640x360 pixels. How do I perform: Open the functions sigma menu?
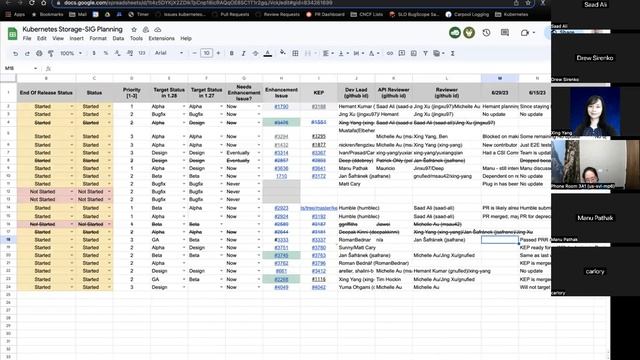(x=452, y=53)
